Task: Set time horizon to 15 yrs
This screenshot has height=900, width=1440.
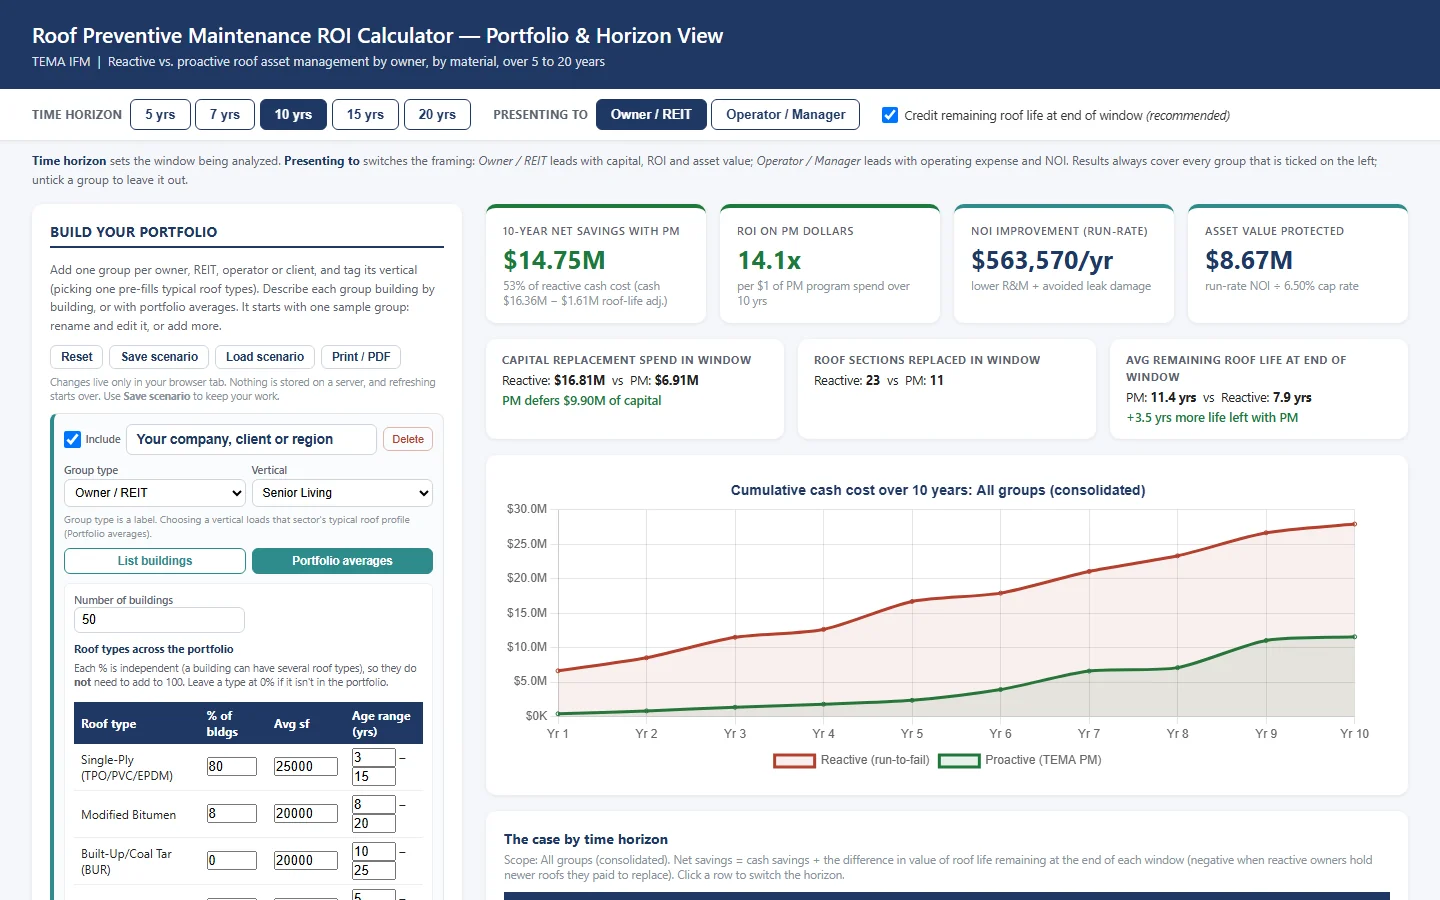Action: click(x=365, y=115)
